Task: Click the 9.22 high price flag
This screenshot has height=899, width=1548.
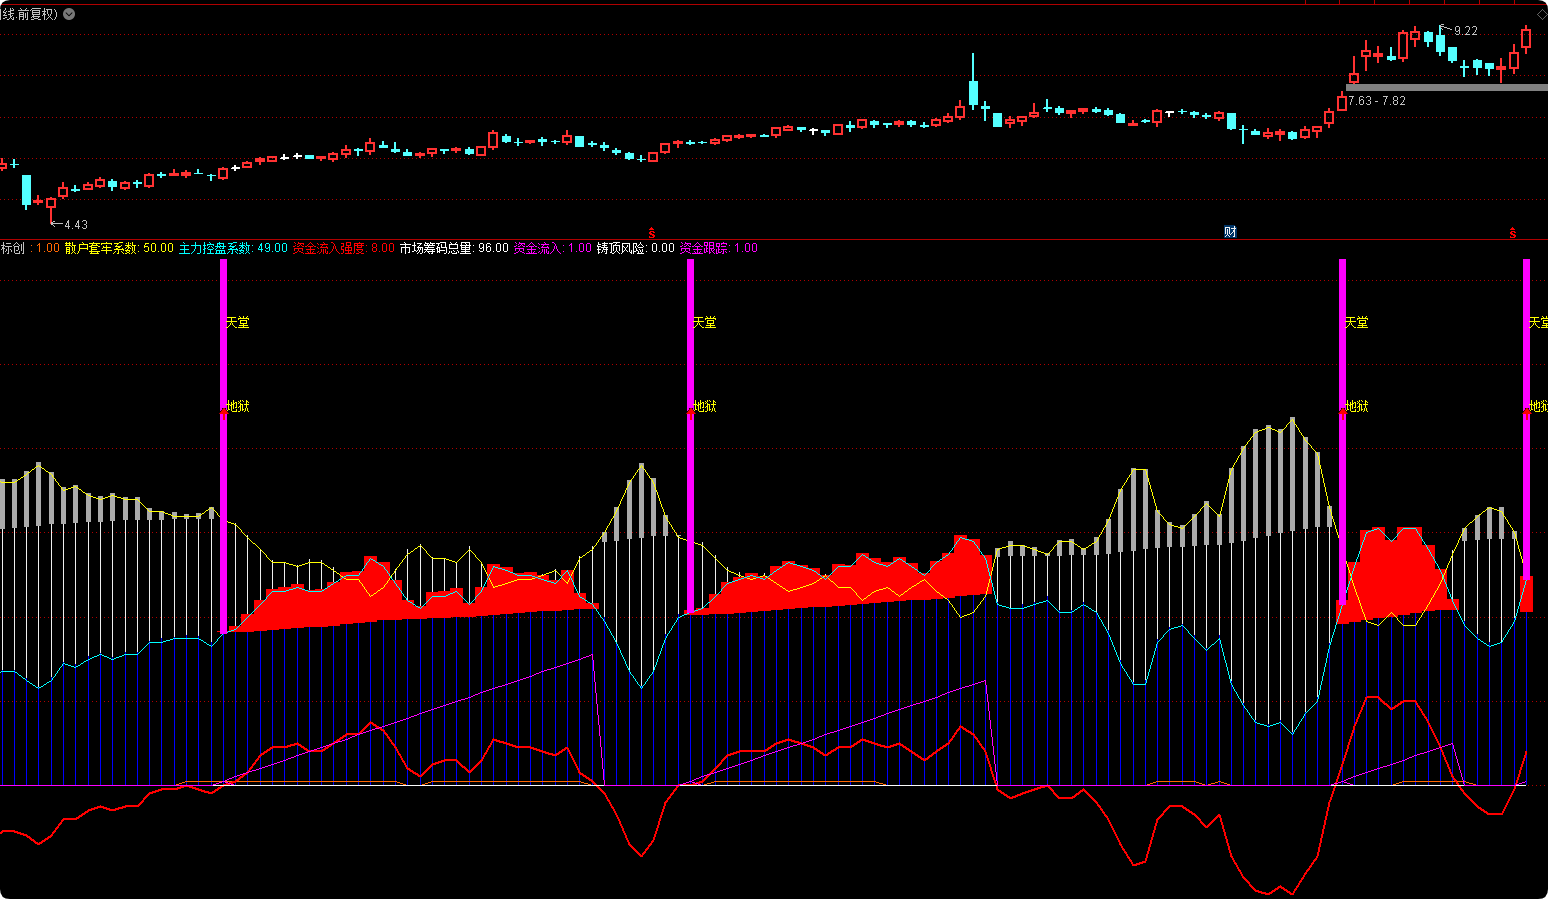Action: click(1464, 31)
